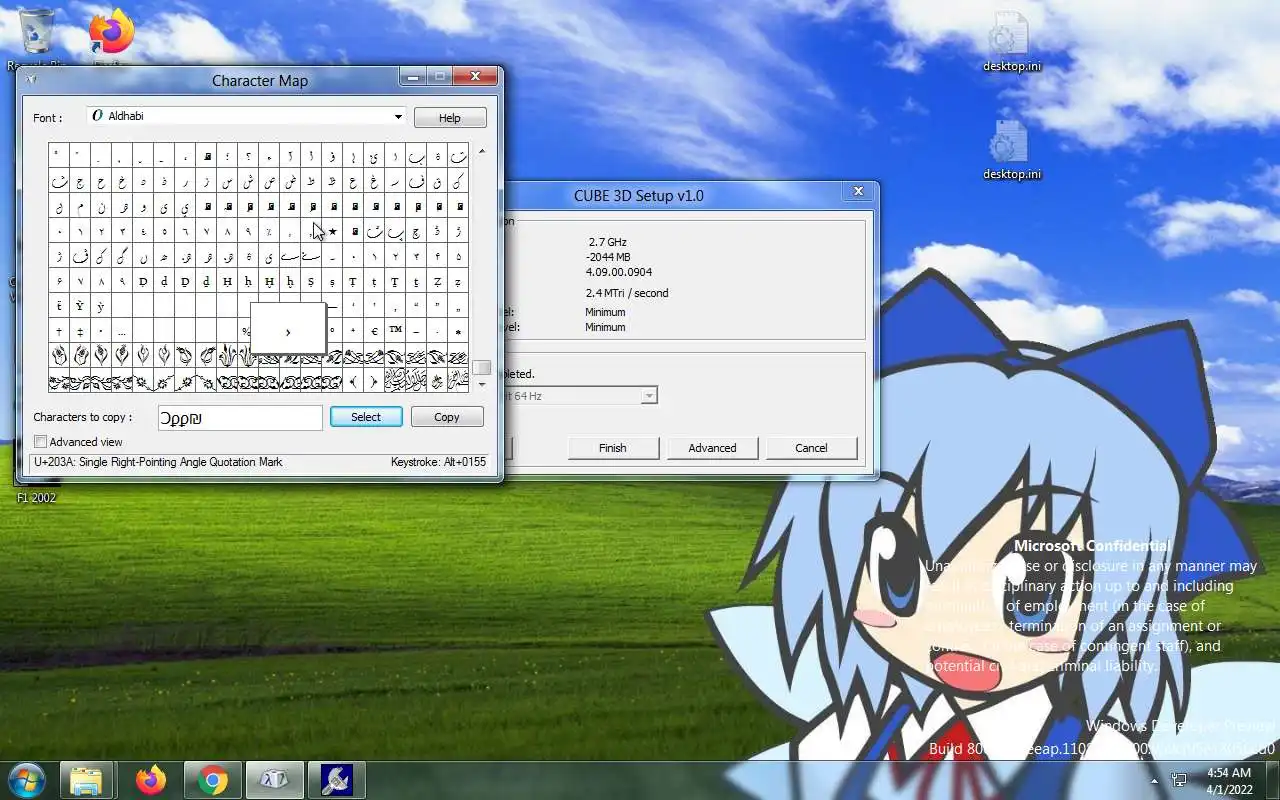Image resolution: width=1280 pixels, height=800 pixels.
Task: Click Advanced in CUBE 3D Setup
Action: 712,448
